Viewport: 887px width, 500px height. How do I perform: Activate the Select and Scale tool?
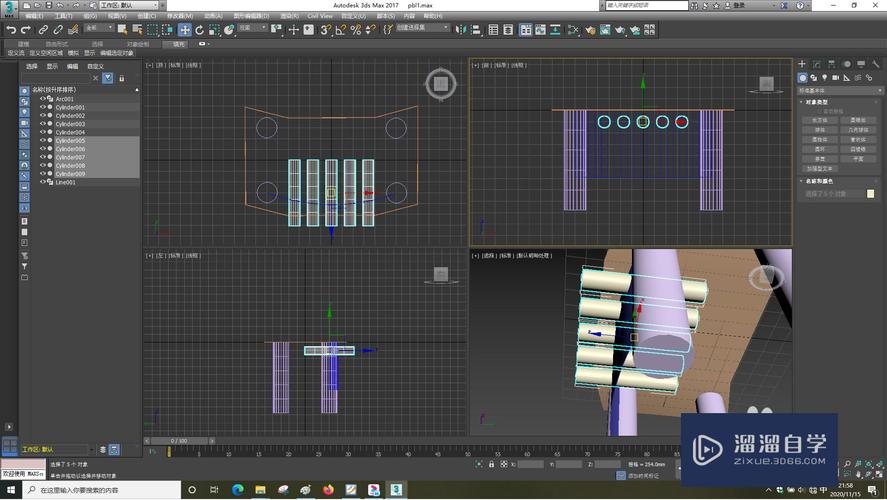coord(214,30)
